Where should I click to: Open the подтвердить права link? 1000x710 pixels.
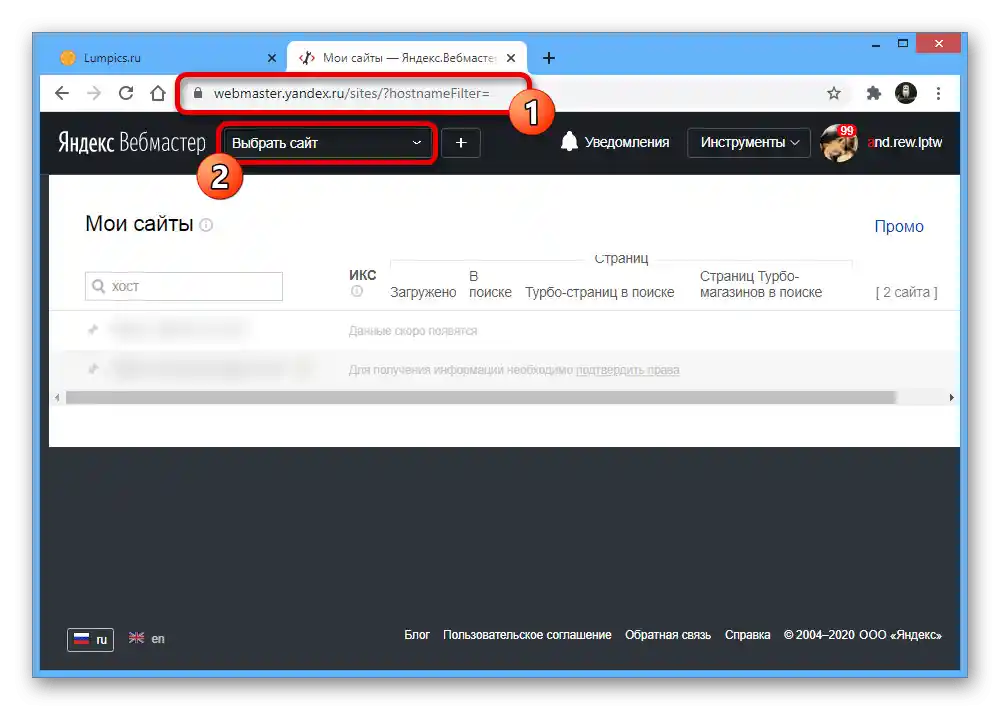pos(628,370)
